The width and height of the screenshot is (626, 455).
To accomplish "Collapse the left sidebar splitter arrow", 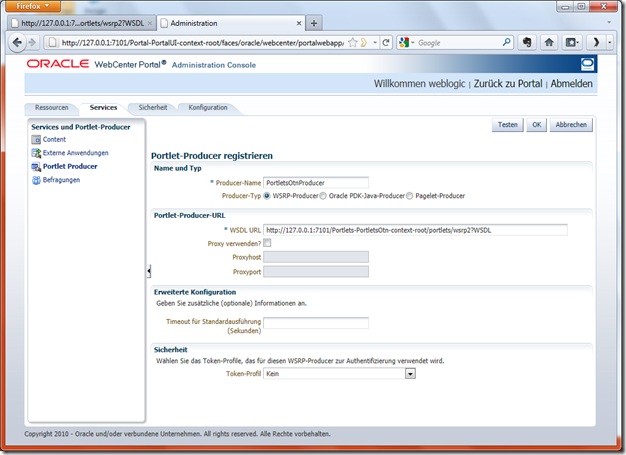I will tap(149, 271).
